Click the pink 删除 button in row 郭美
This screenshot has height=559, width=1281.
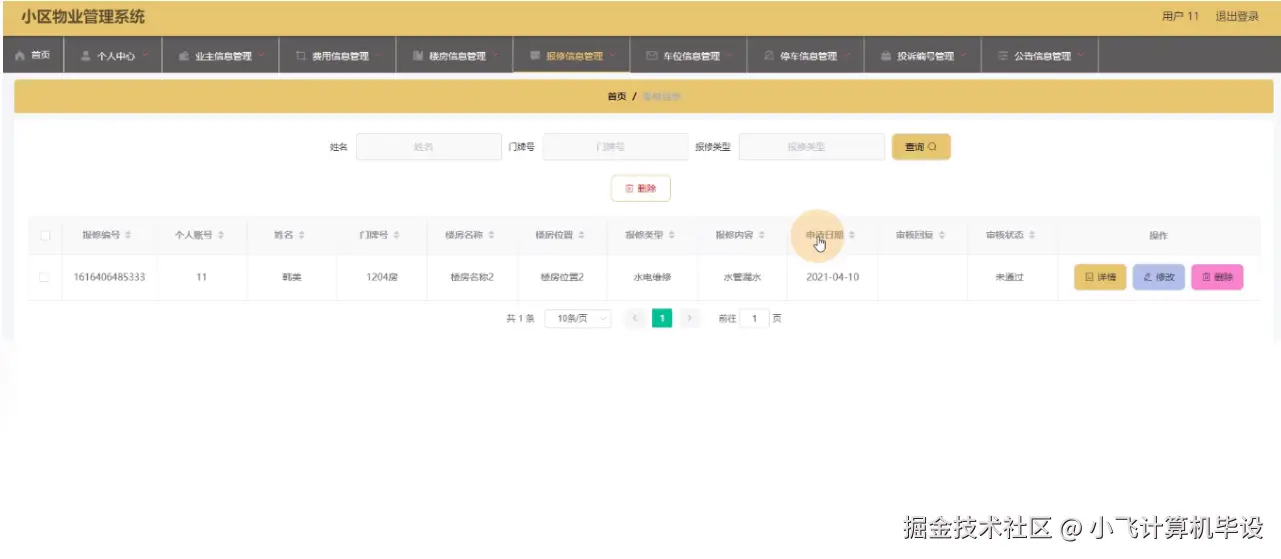1218,277
